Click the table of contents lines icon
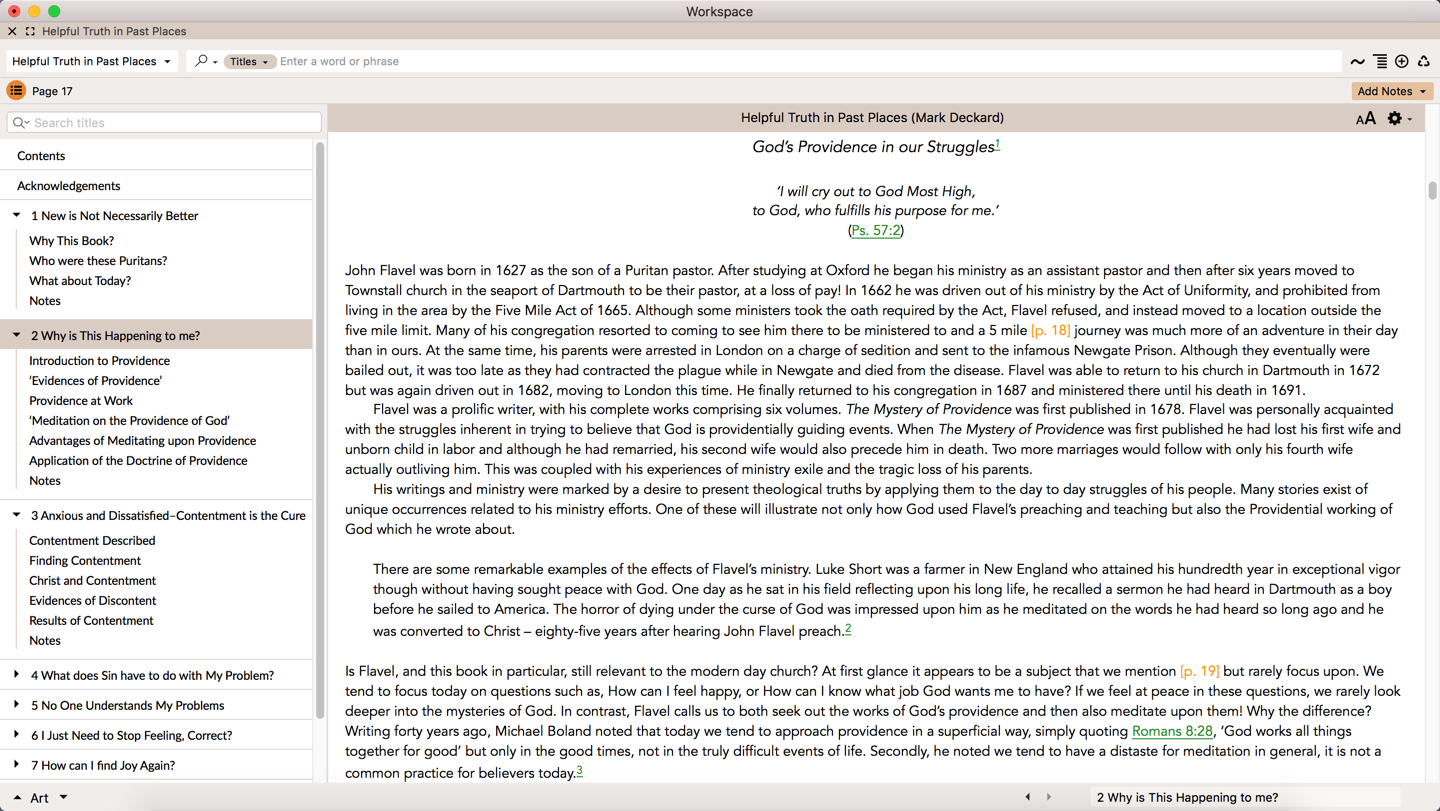Screen dimensions: 1440x811 (1380, 62)
